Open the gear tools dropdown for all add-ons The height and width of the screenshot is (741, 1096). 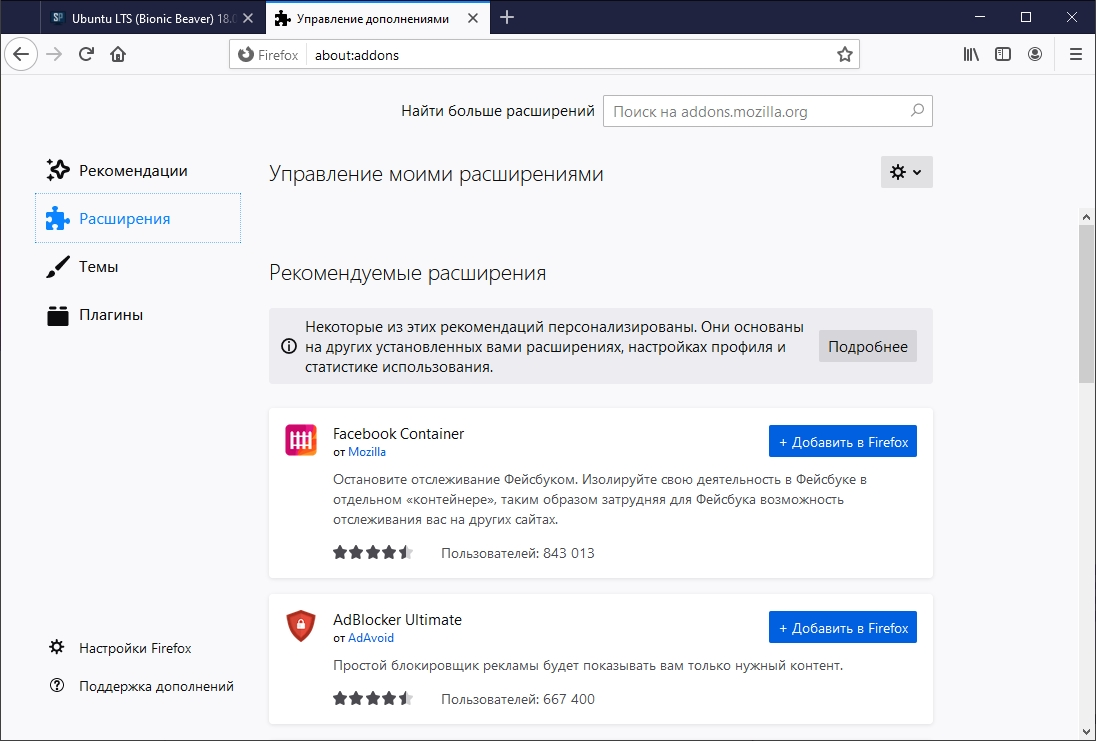[x=906, y=172]
